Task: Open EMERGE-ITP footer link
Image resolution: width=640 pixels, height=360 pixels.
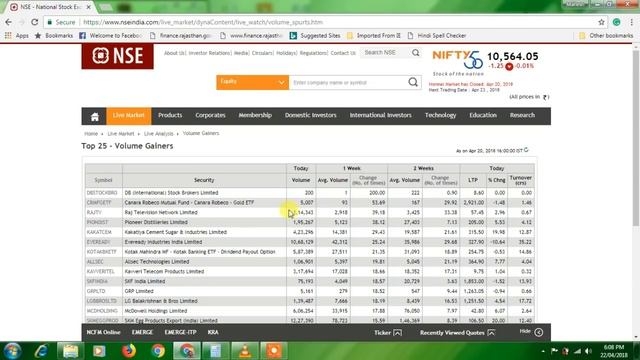Action: pyautogui.click(x=180, y=333)
